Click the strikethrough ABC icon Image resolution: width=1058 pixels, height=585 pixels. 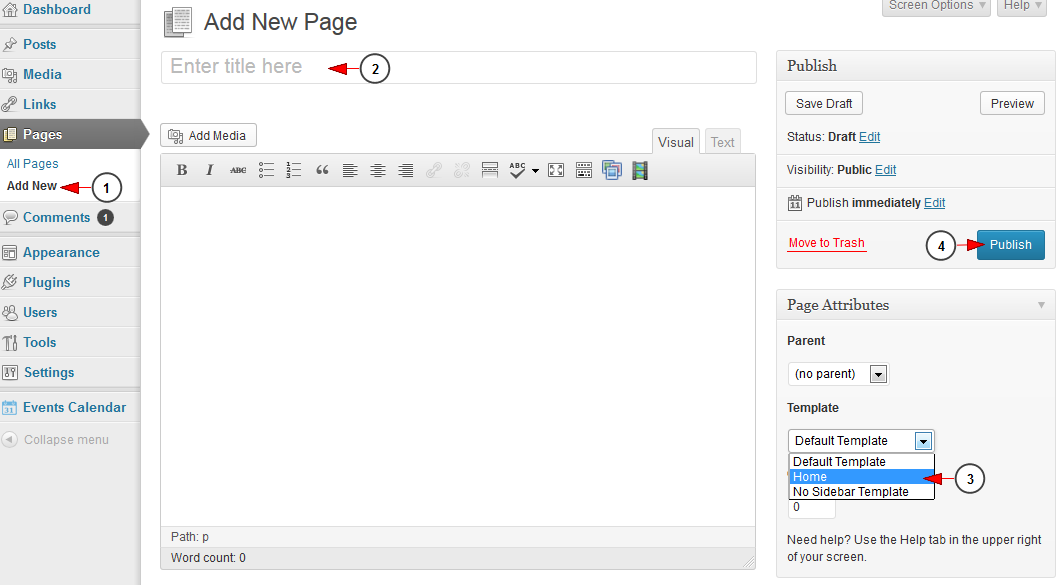coord(238,171)
